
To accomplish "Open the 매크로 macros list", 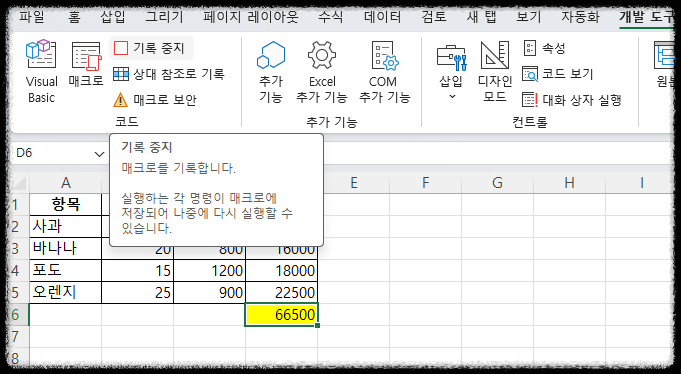I will 86,64.
